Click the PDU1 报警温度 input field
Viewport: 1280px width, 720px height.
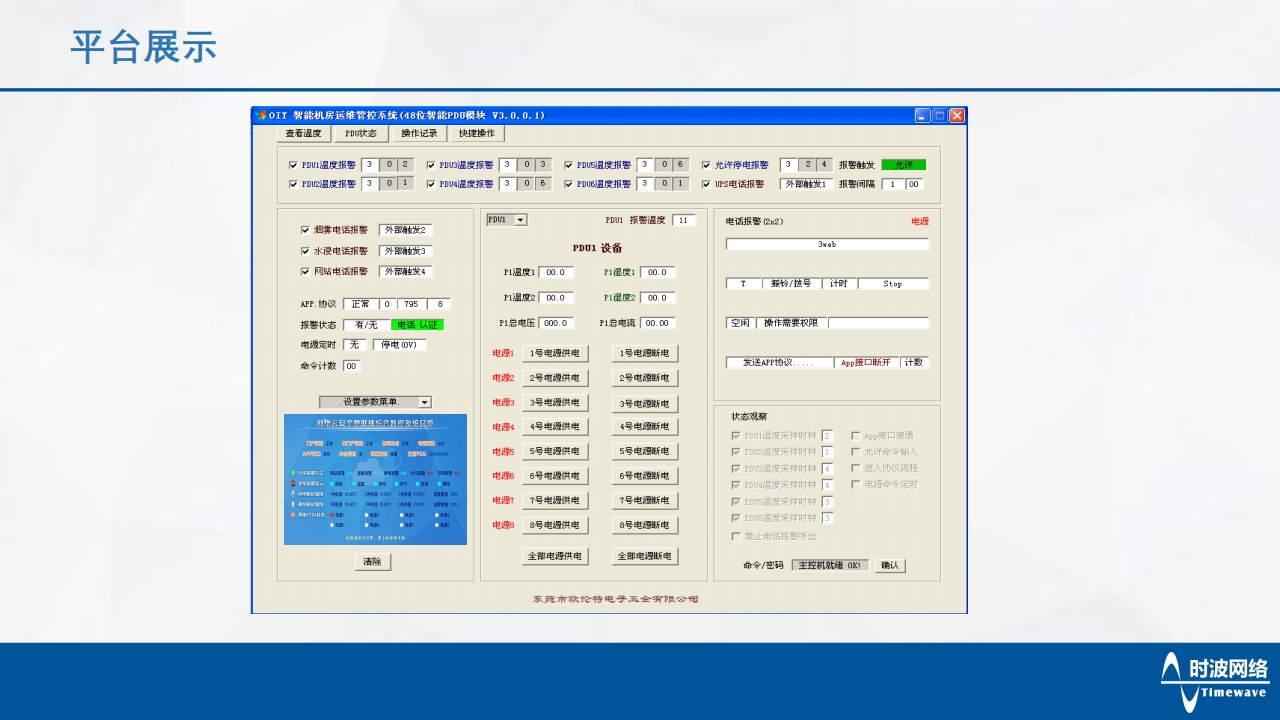(x=683, y=220)
